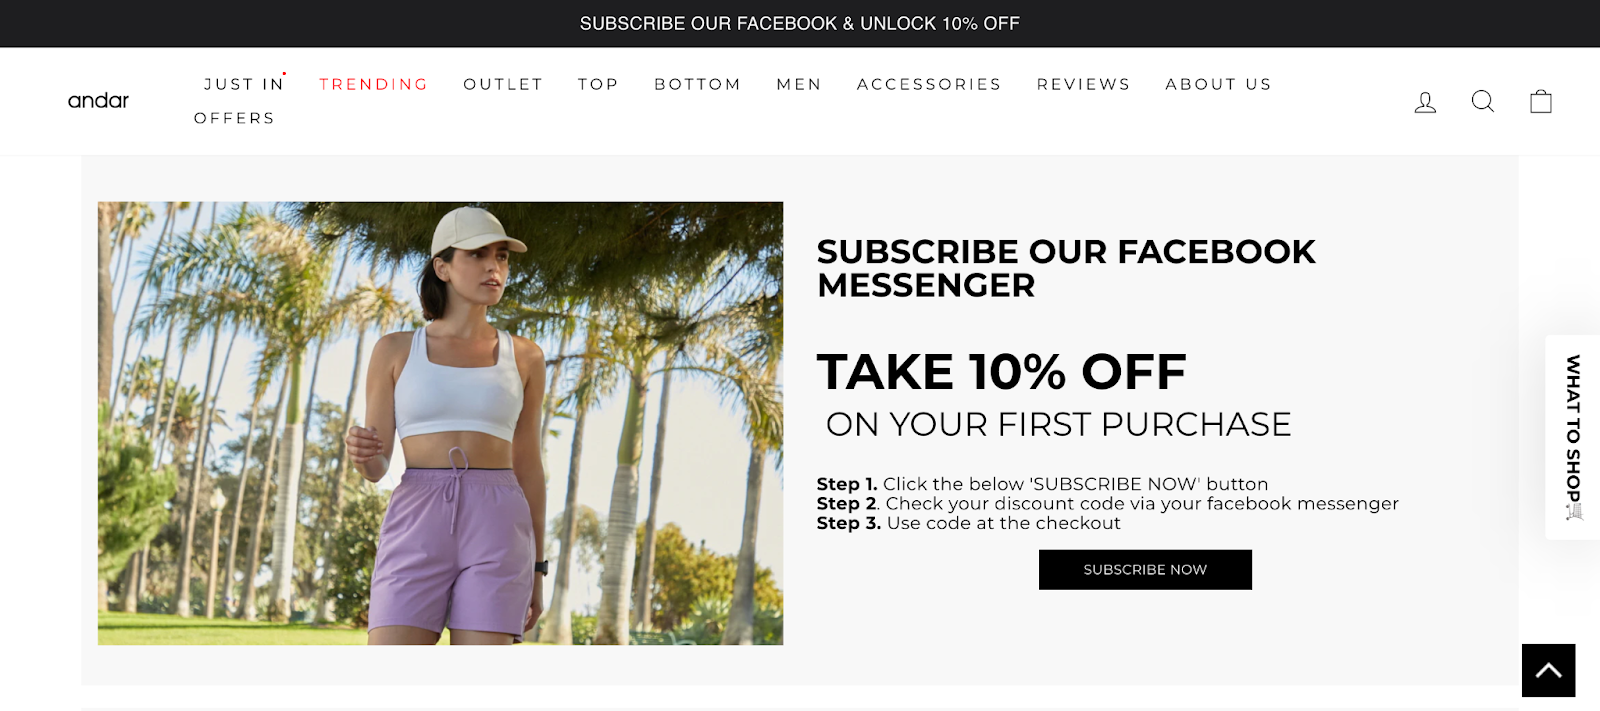Open the What To Shop side tab
Image resolution: width=1600 pixels, height=711 pixels.
click(x=1573, y=437)
